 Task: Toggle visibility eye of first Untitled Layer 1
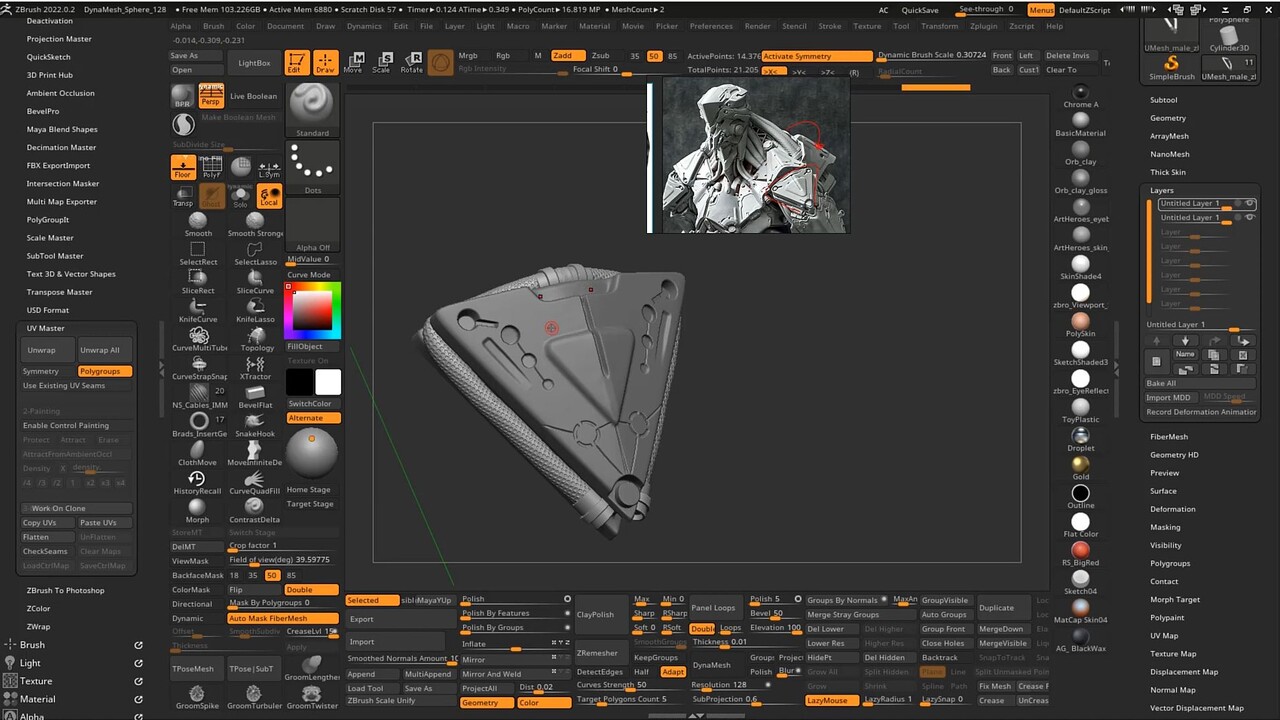(1250, 204)
